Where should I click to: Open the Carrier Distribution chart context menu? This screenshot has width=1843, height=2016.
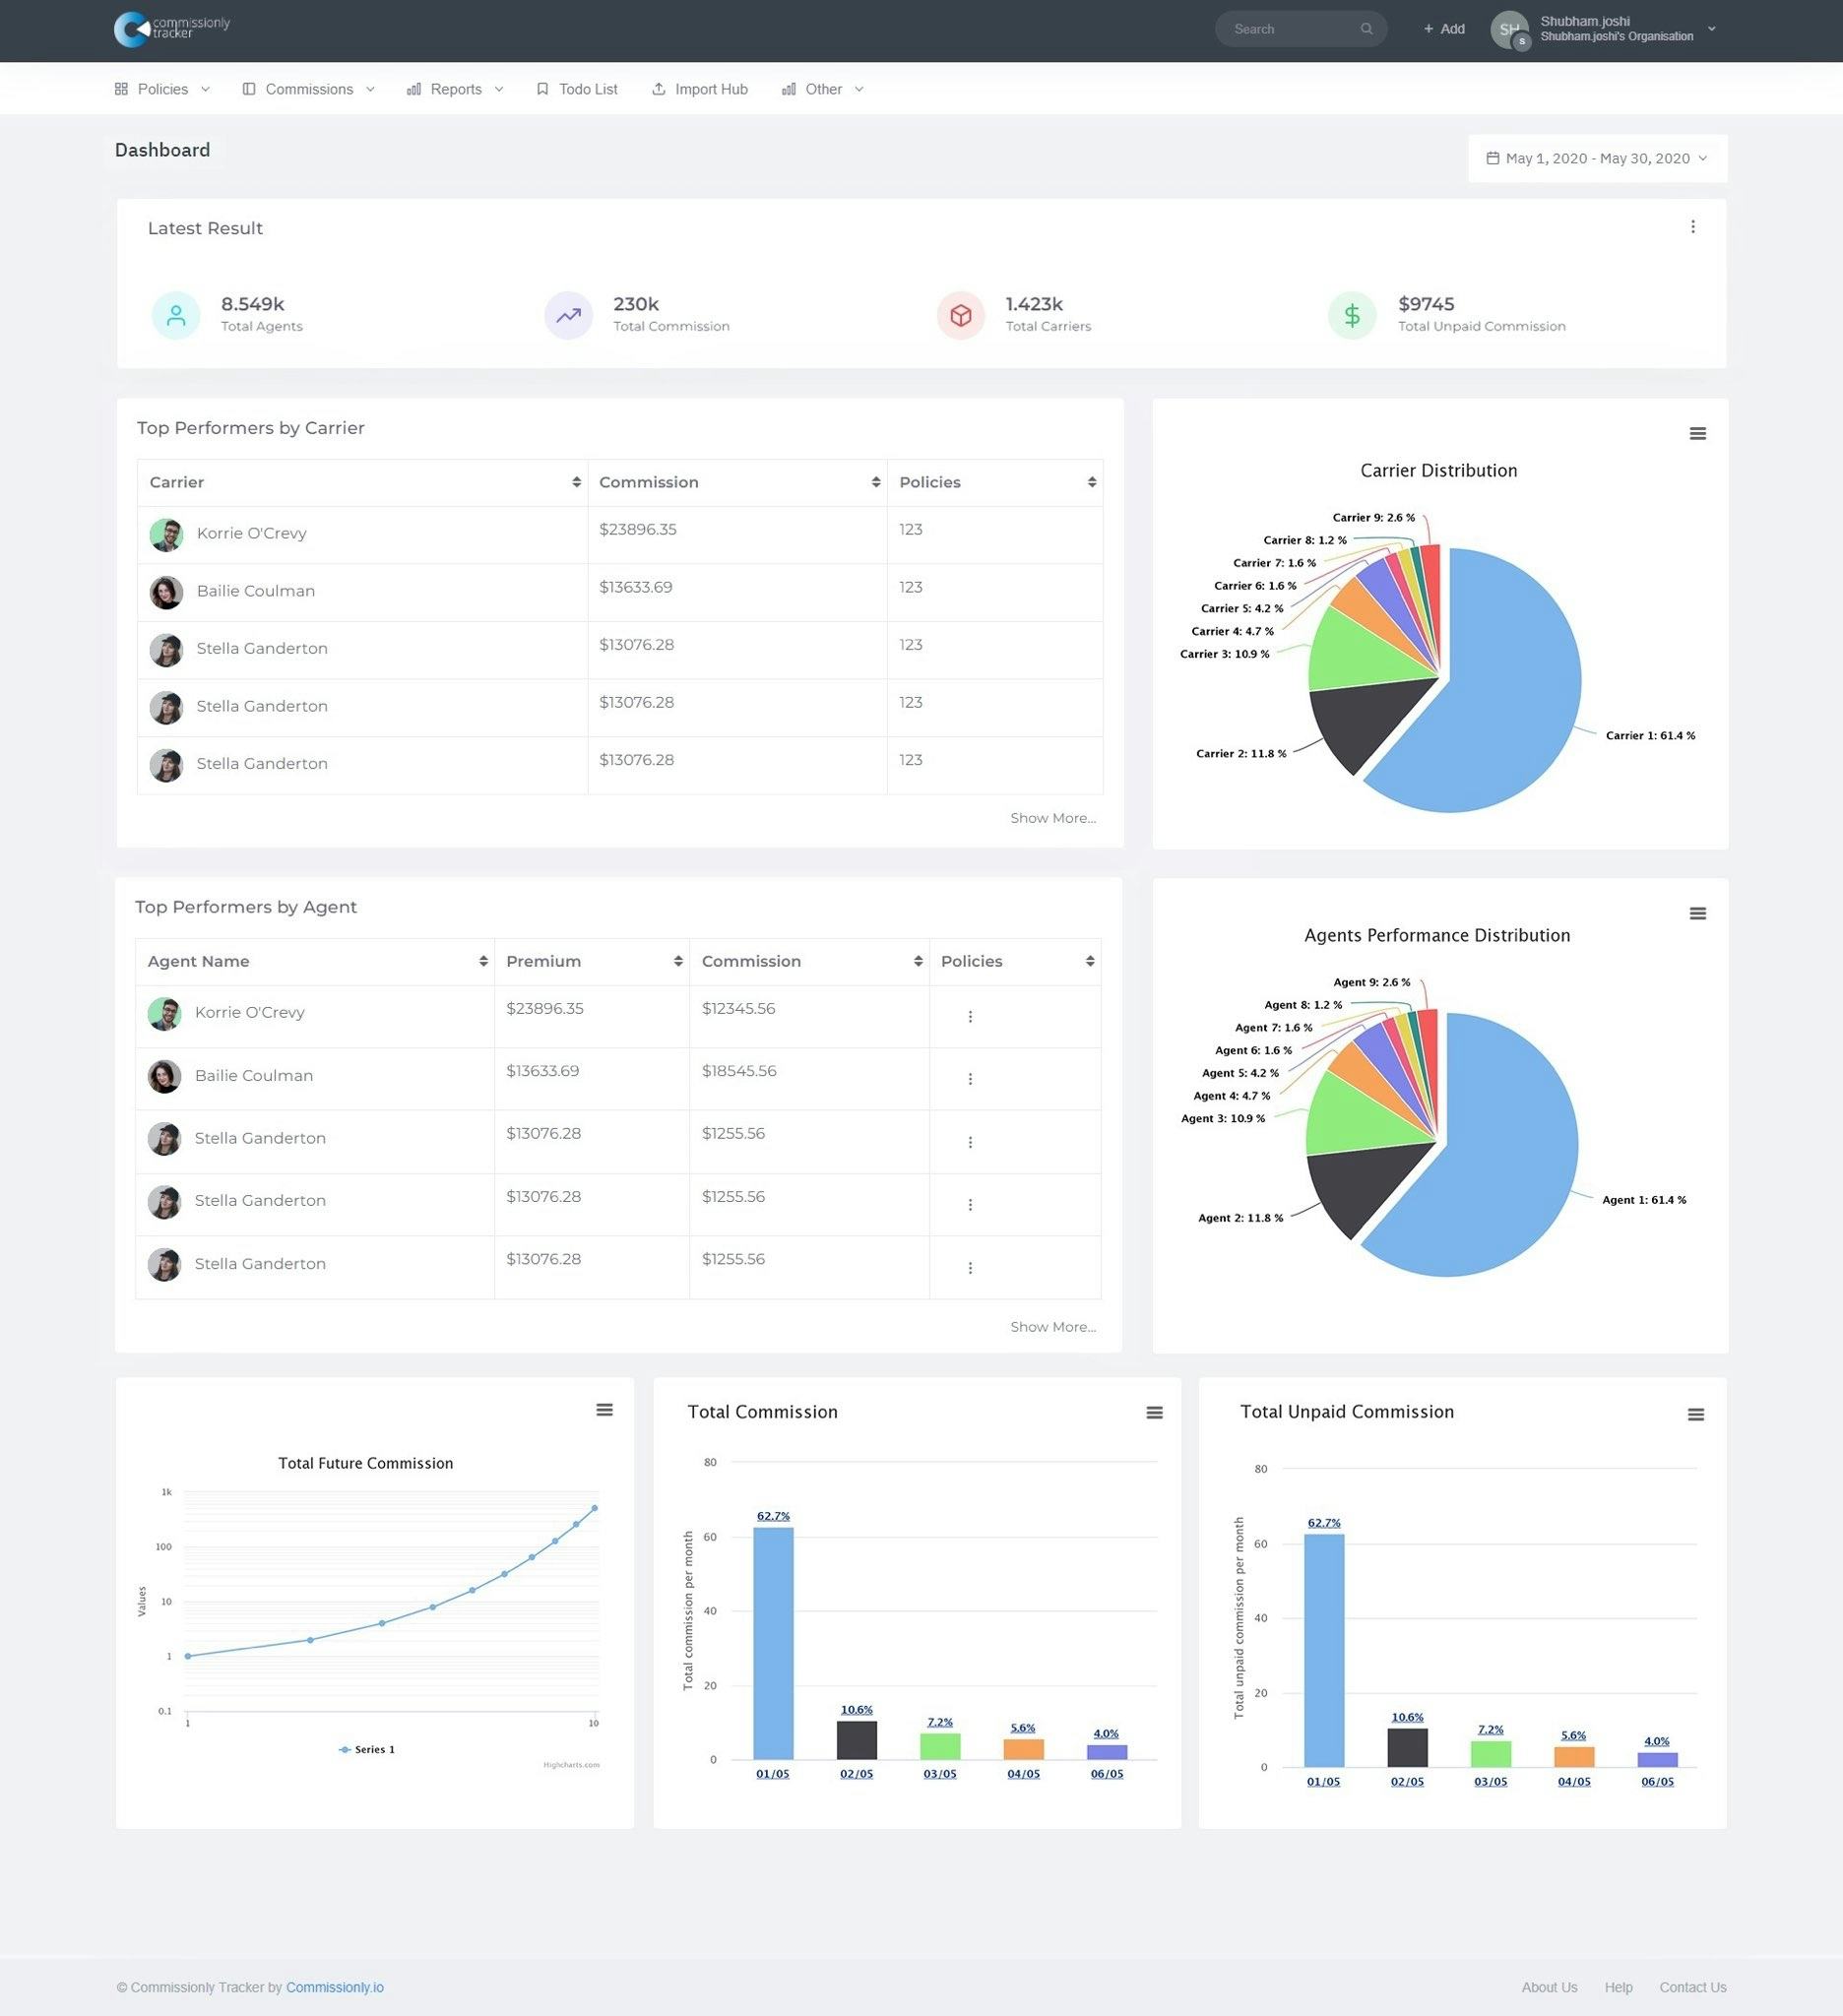pos(1698,434)
